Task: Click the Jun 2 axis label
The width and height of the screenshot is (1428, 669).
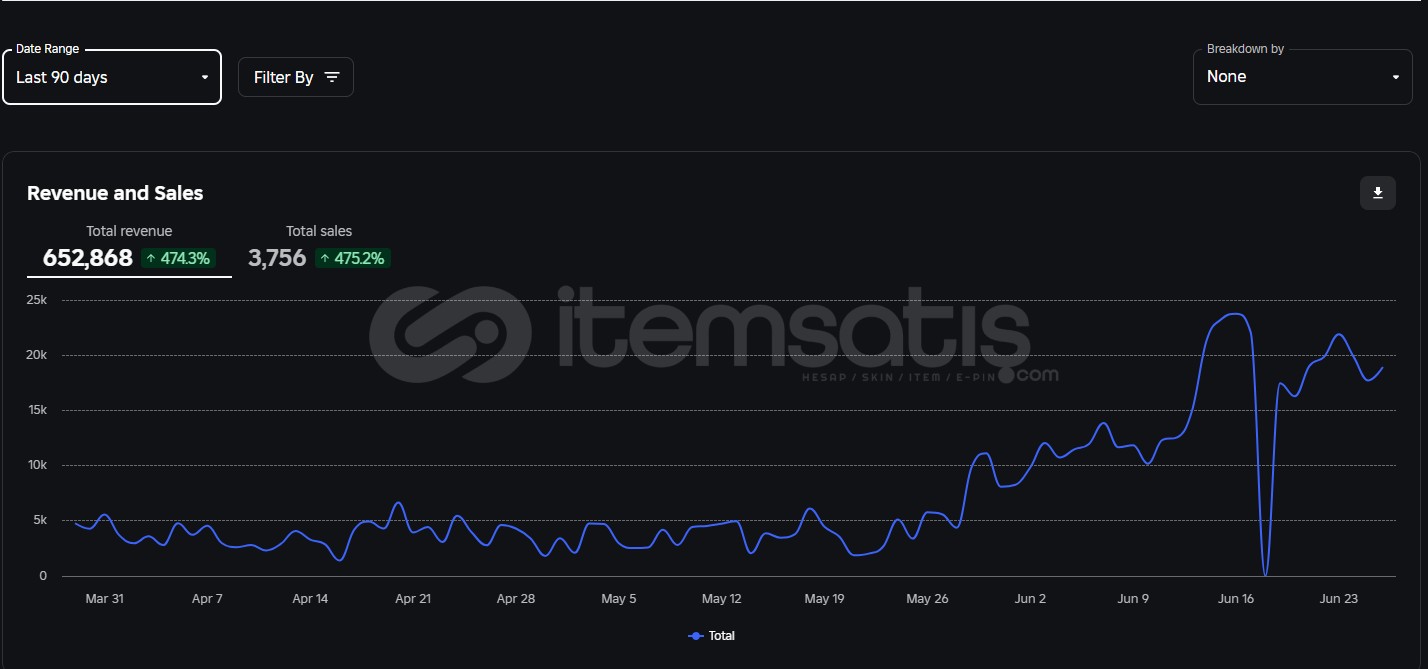Action: pos(1030,599)
